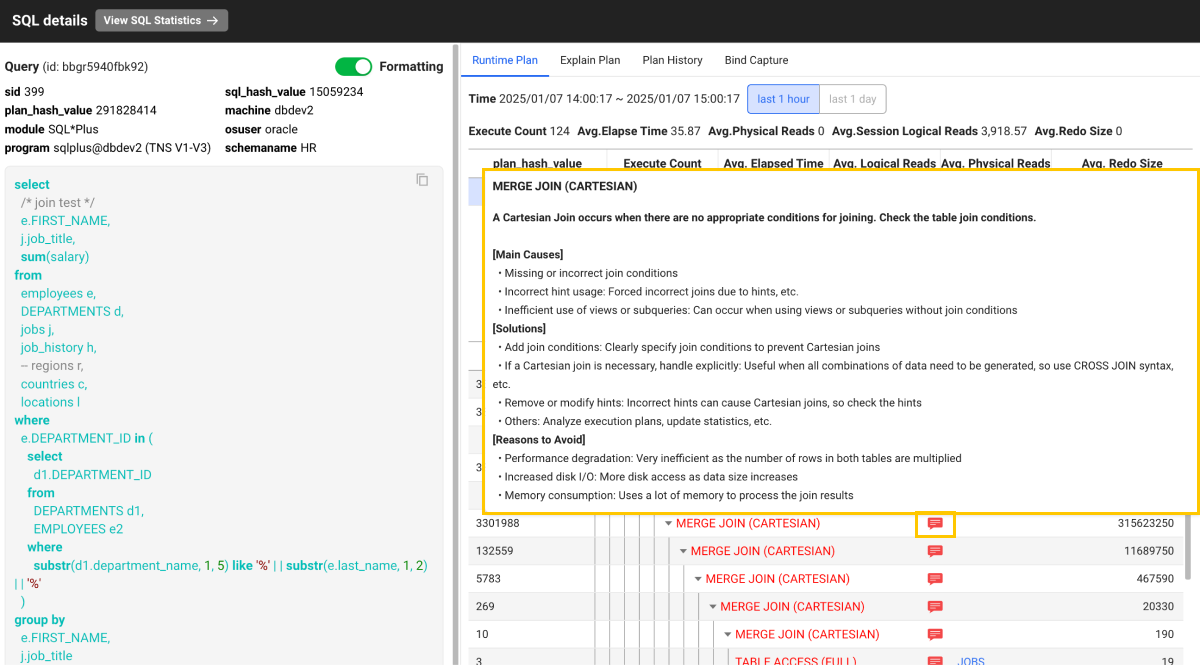Collapse MERGE JOIN node in 269 row

713,607
